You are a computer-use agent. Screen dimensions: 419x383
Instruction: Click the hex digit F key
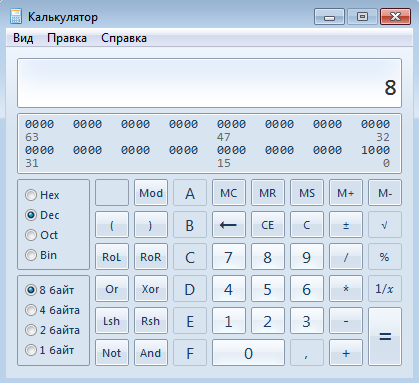point(190,353)
